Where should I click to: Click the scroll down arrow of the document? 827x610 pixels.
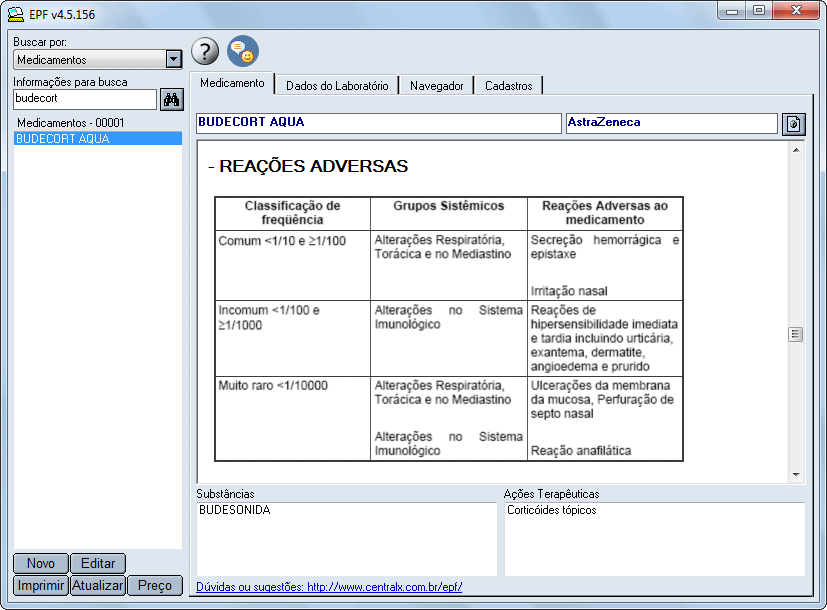coord(796,475)
